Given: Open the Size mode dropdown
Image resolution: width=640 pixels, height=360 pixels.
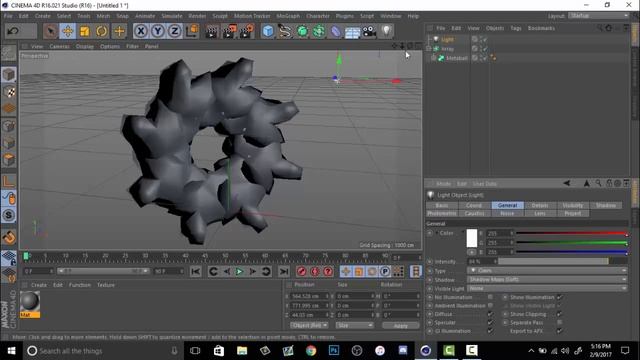Looking at the screenshot, I should point(354,325).
